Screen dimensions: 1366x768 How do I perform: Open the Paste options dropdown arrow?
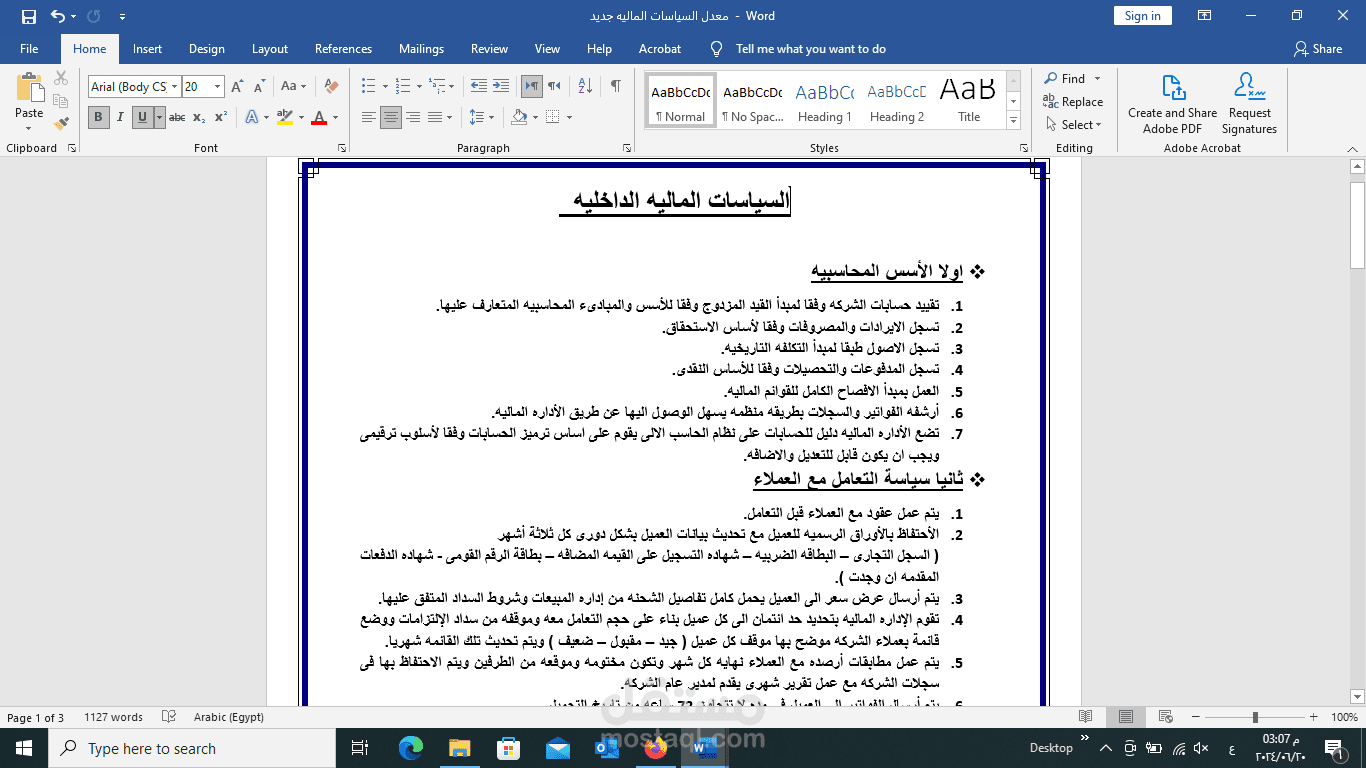click(29, 127)
